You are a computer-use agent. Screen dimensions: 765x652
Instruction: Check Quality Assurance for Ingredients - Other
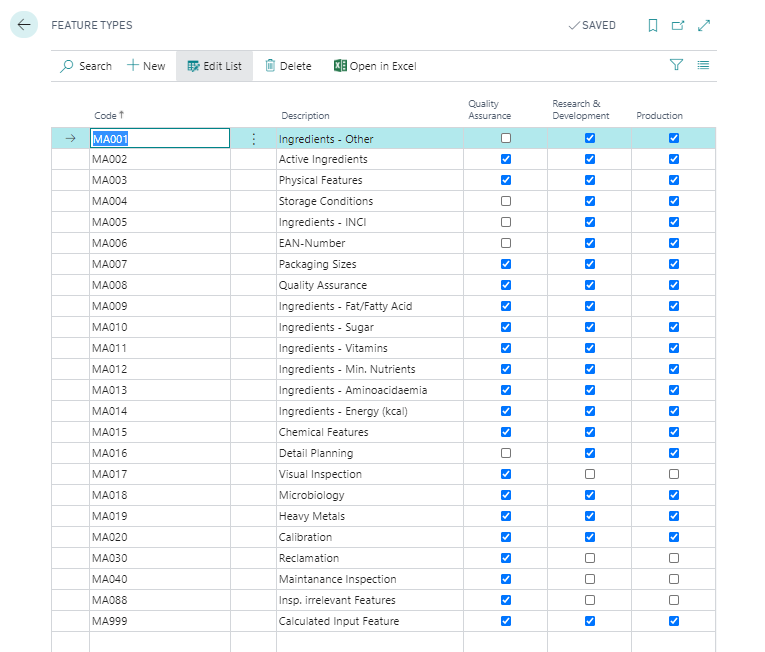pos(506,138)
